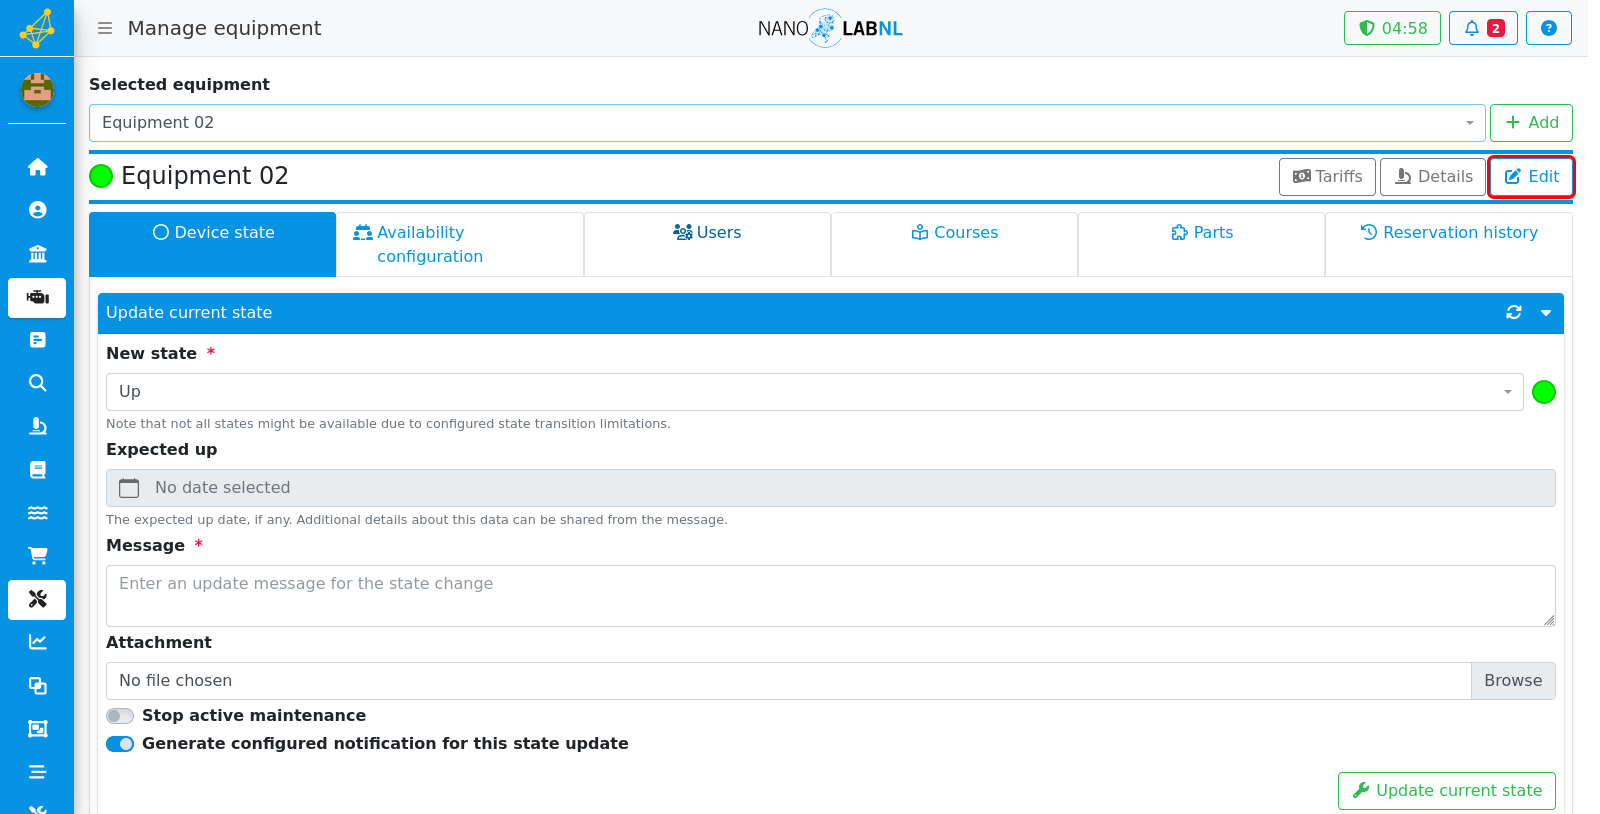Open the home icon in sidebar
This screenshot has width=1600, height=814.
point(37,167)
